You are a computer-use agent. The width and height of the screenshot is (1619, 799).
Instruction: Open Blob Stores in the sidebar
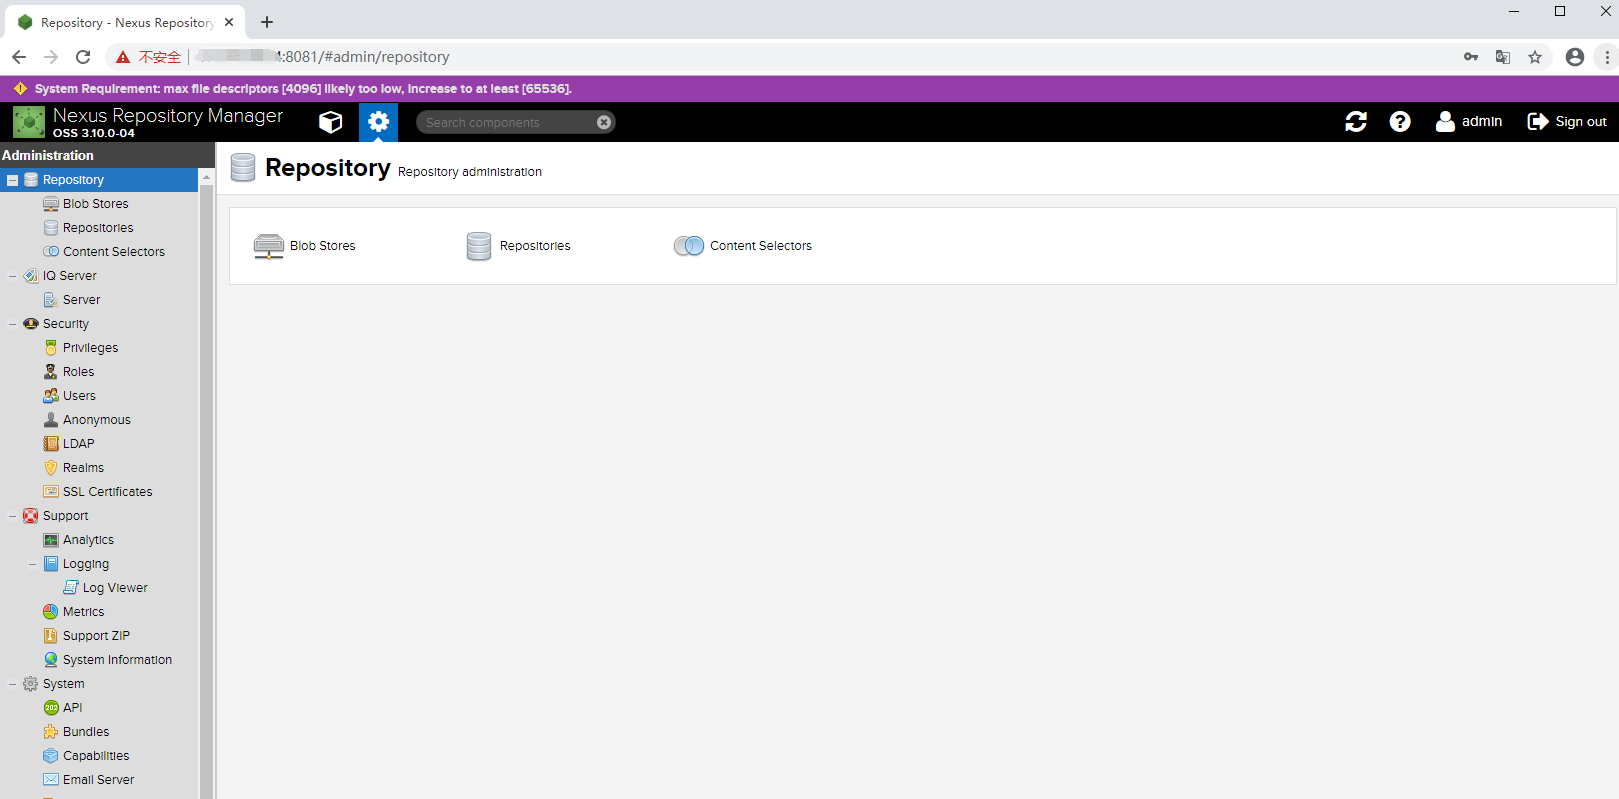[86, 204]
